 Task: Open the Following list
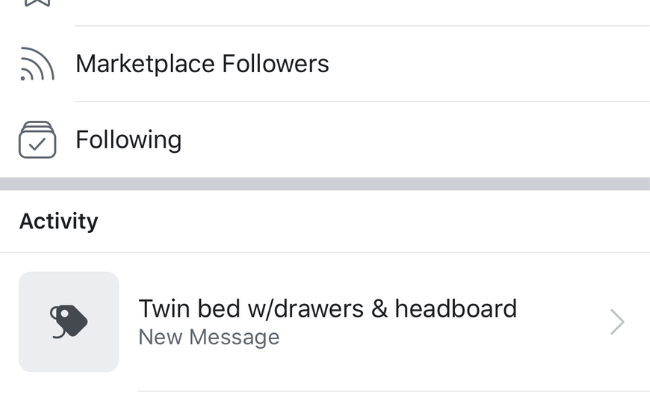(x=128, y=140)
